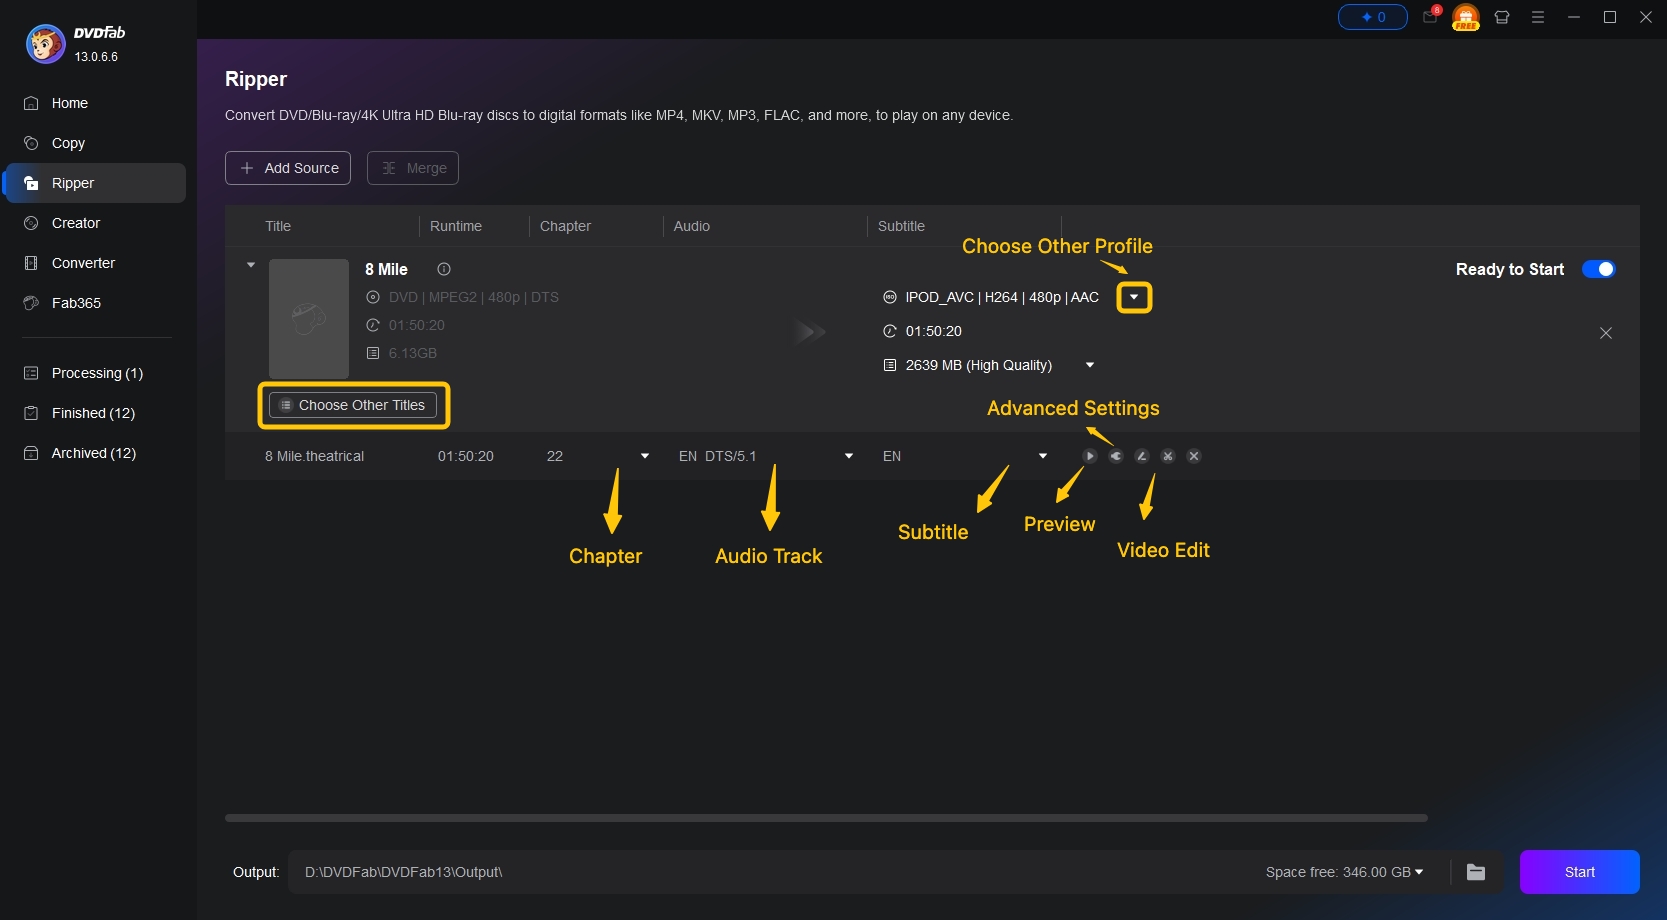Preview the 8 Mile.theatrical title

point(1090,456)
